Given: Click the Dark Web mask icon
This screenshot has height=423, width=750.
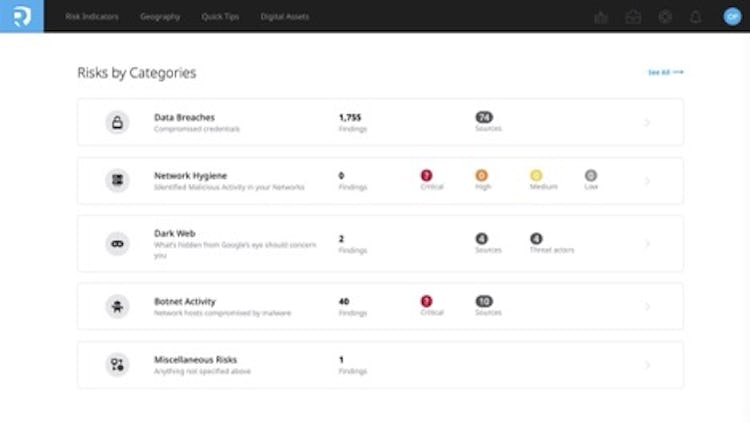Looking at the screenshot, I should click(117, 243).
